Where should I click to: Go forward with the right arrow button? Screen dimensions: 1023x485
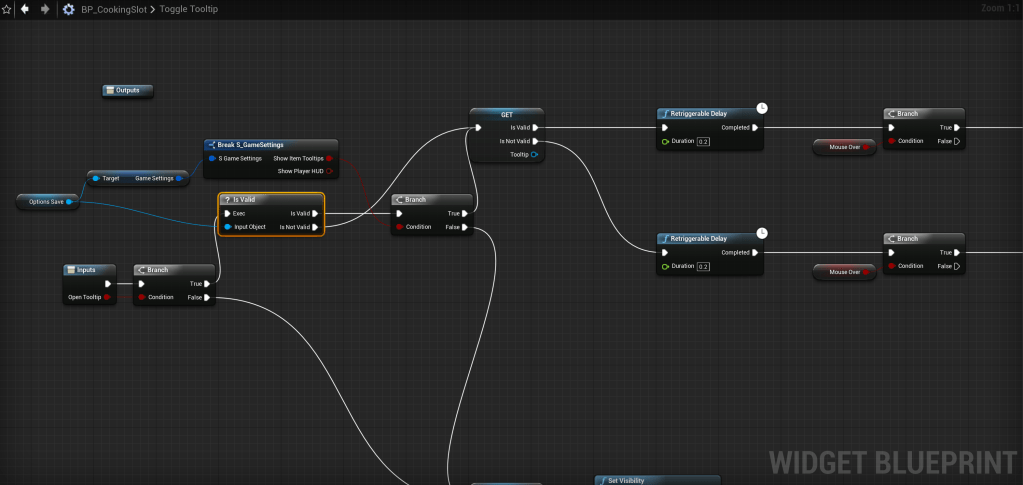(45, 9)
